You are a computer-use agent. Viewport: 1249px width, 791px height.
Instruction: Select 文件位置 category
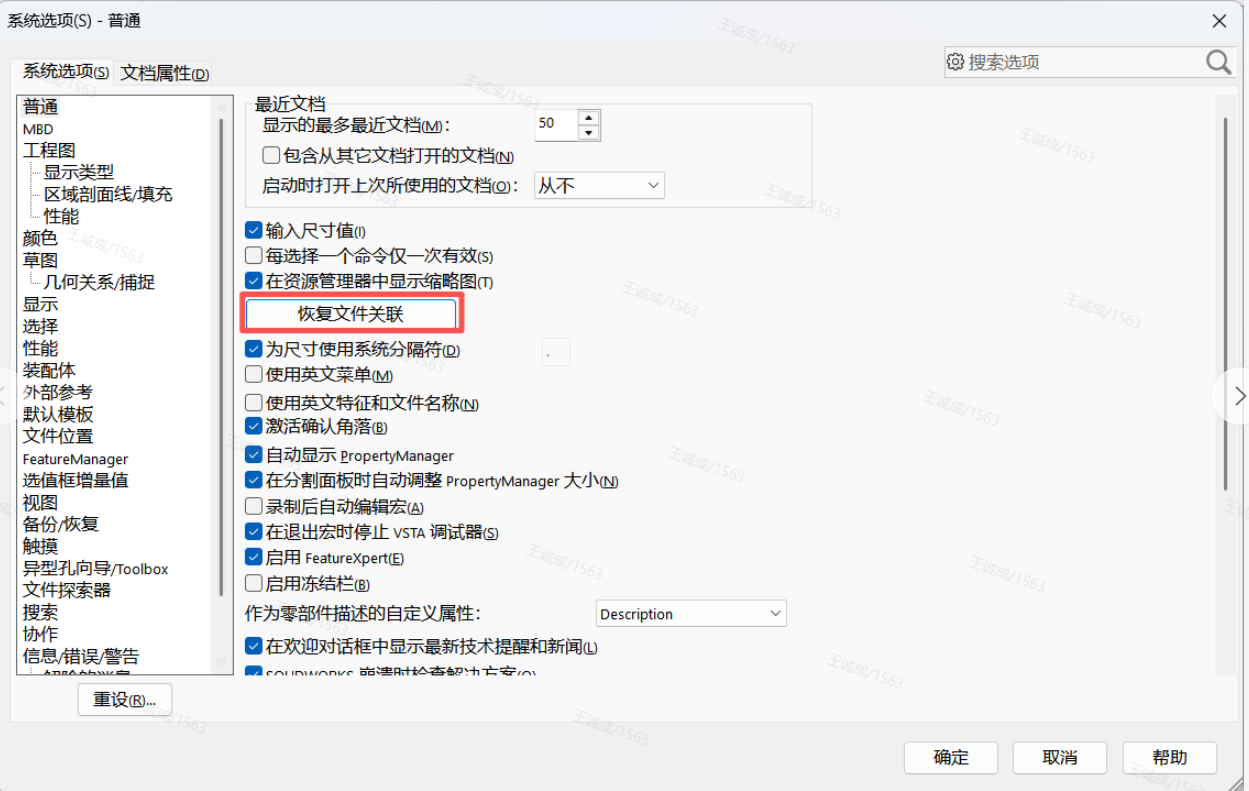[58, 437]
